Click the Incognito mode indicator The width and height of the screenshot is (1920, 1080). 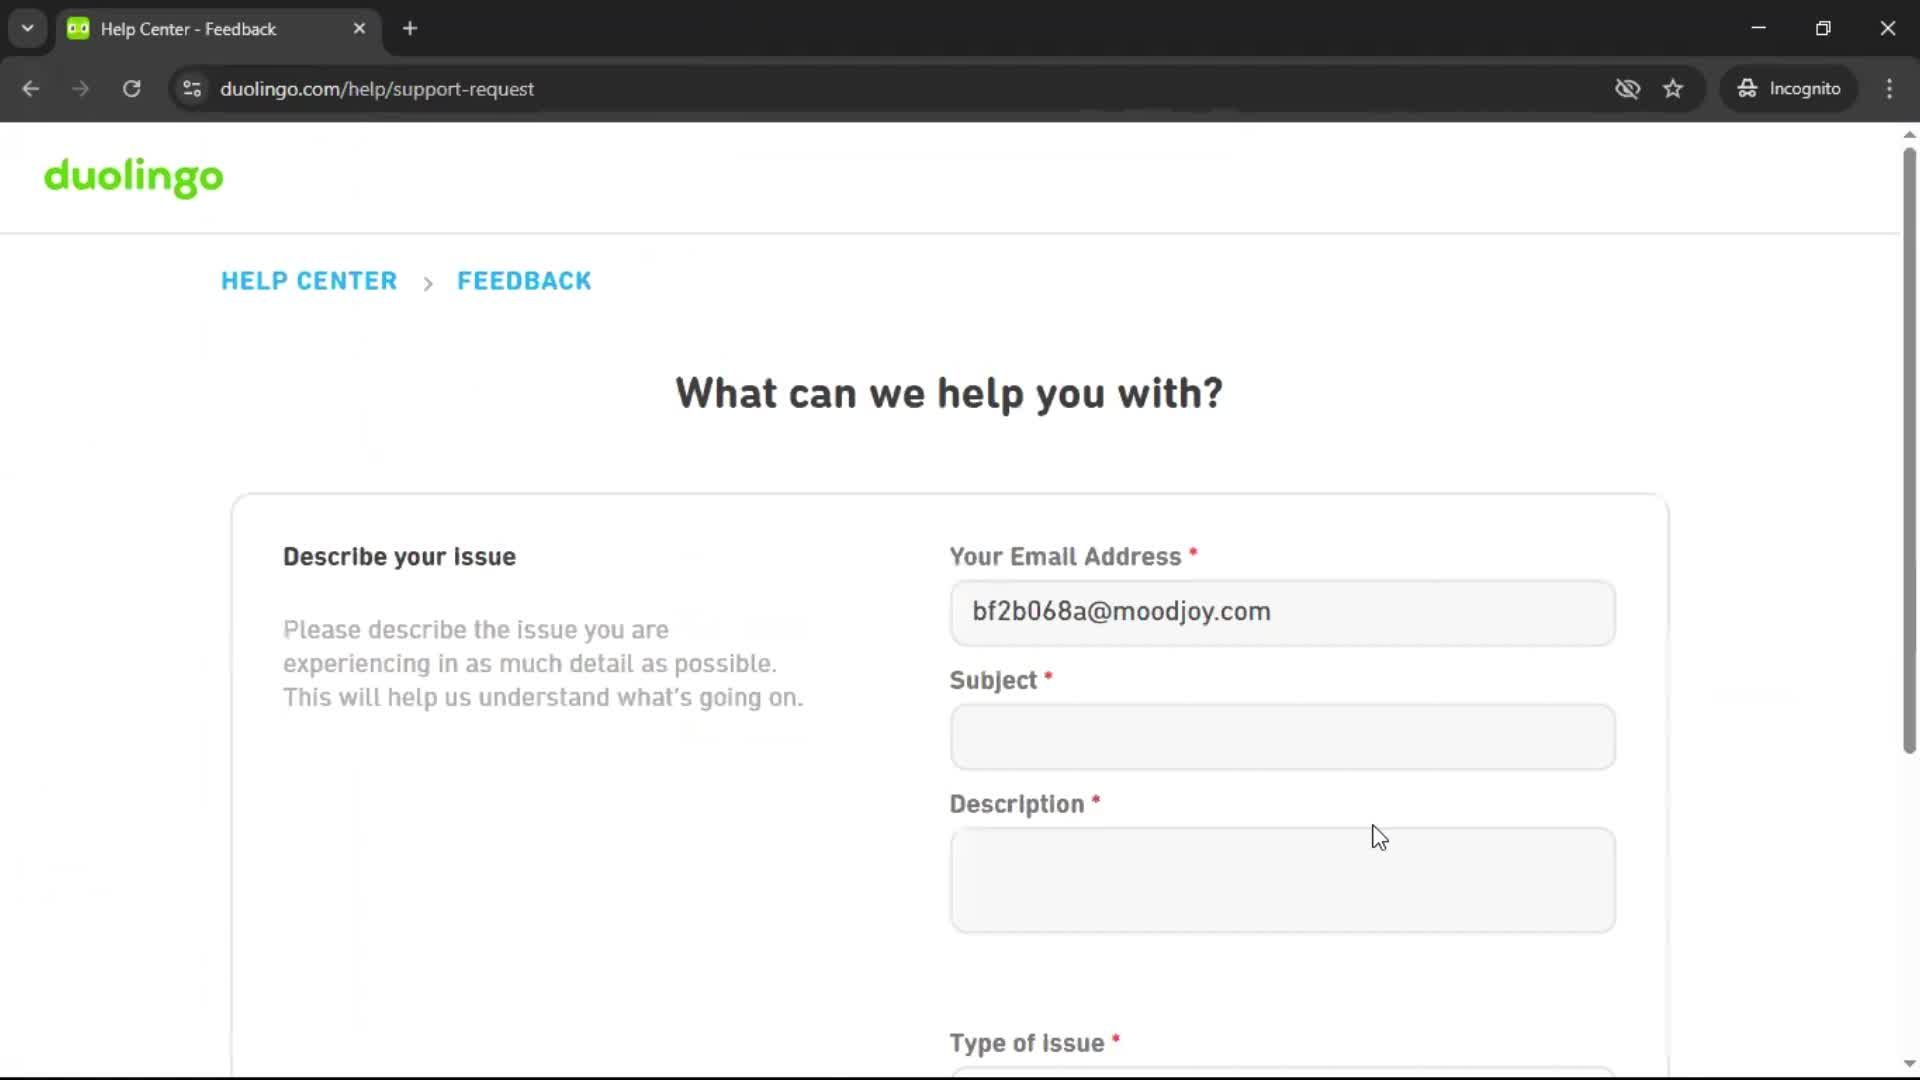(1789, 88)
